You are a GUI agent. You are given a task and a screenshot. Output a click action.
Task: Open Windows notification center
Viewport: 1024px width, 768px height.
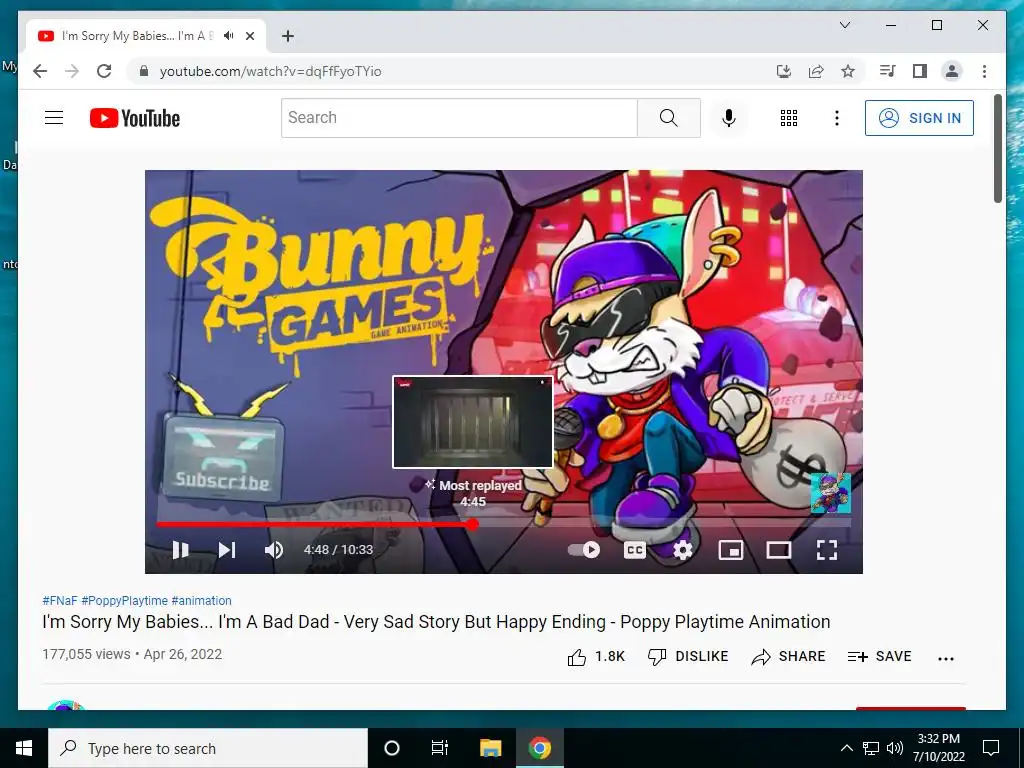pos(991,748)
